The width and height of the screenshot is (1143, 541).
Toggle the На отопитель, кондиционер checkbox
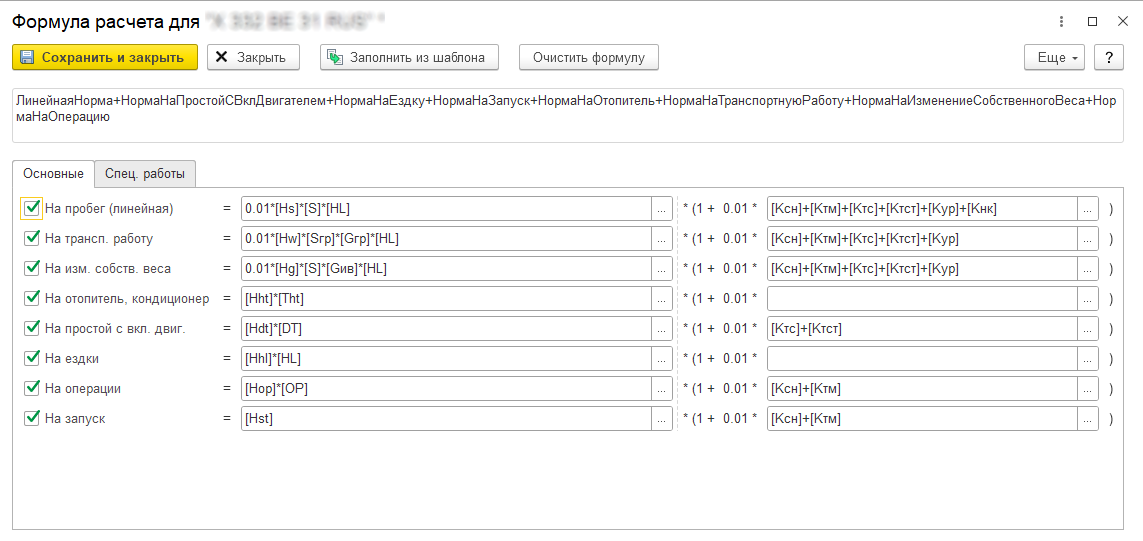point(32,299)
